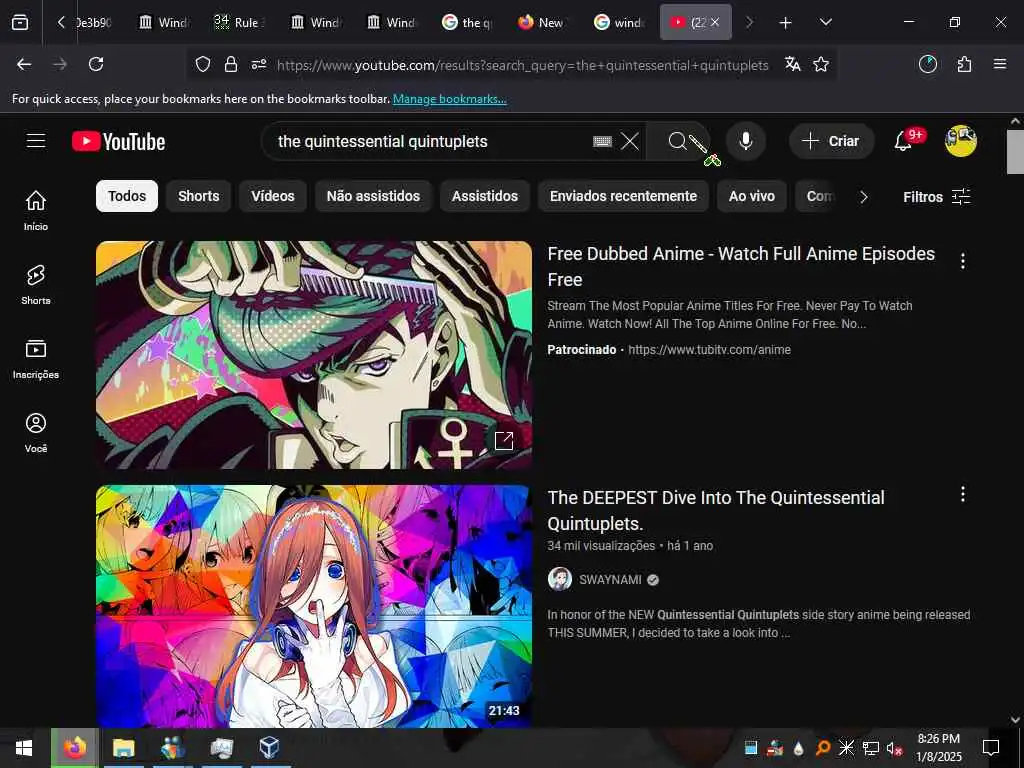Open the on-screen keyboard in search box

click(x=602, y=141)
